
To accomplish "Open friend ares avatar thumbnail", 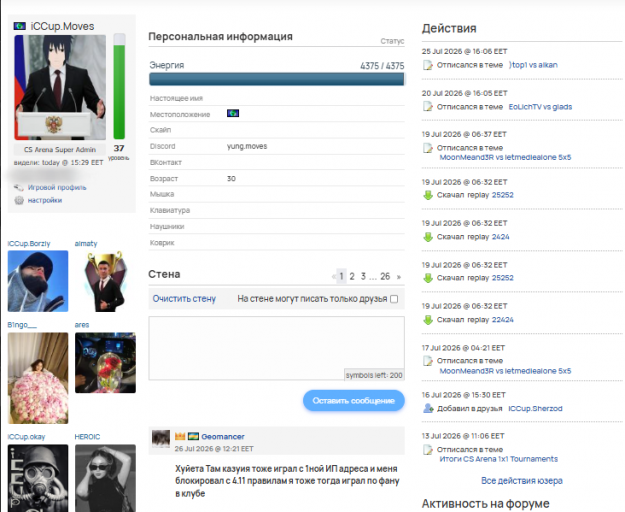I will pos(105,363).
